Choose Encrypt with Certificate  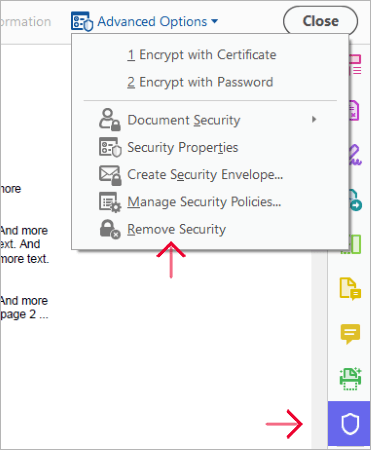click(202, 55)
